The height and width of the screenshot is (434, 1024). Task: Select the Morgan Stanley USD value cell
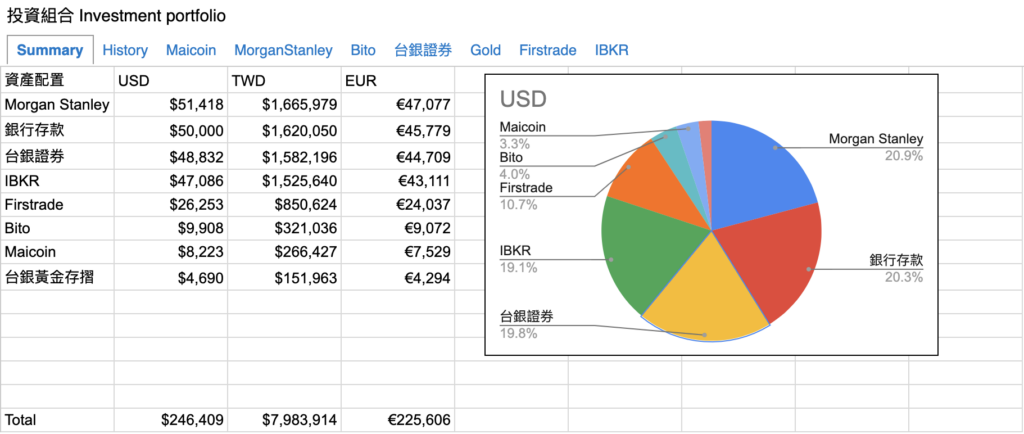(170, 104)
